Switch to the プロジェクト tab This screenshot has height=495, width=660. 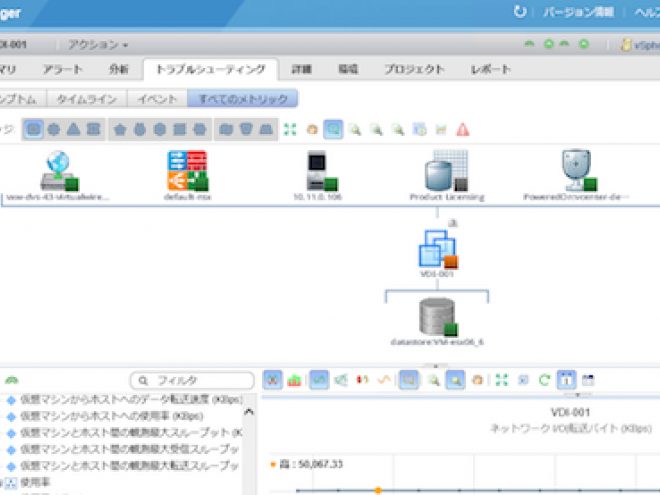[x=414, y=69]
